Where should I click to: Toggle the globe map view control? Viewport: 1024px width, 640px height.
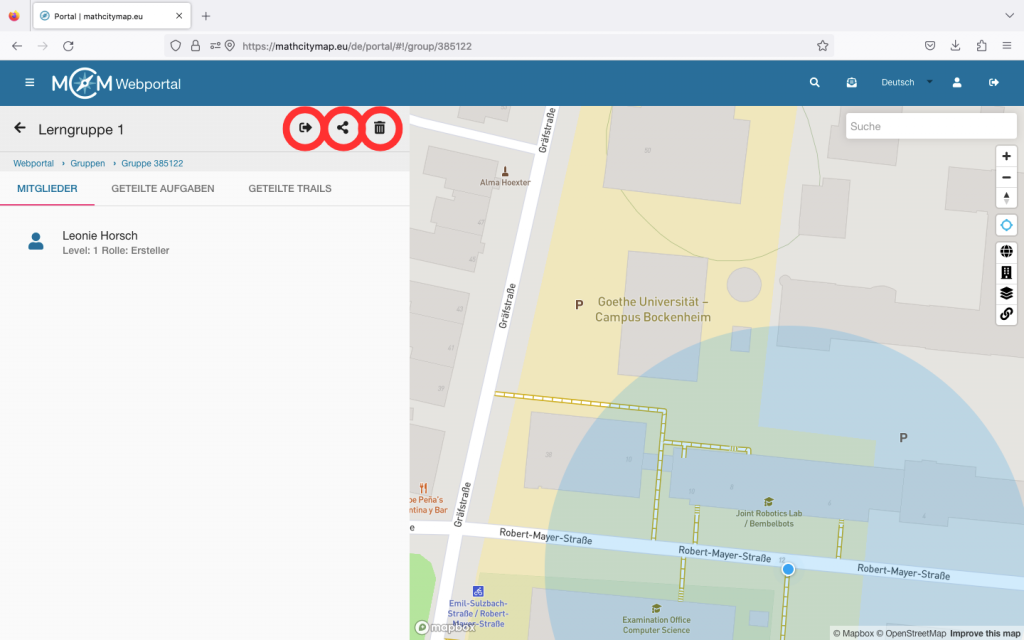(1006, 252)
